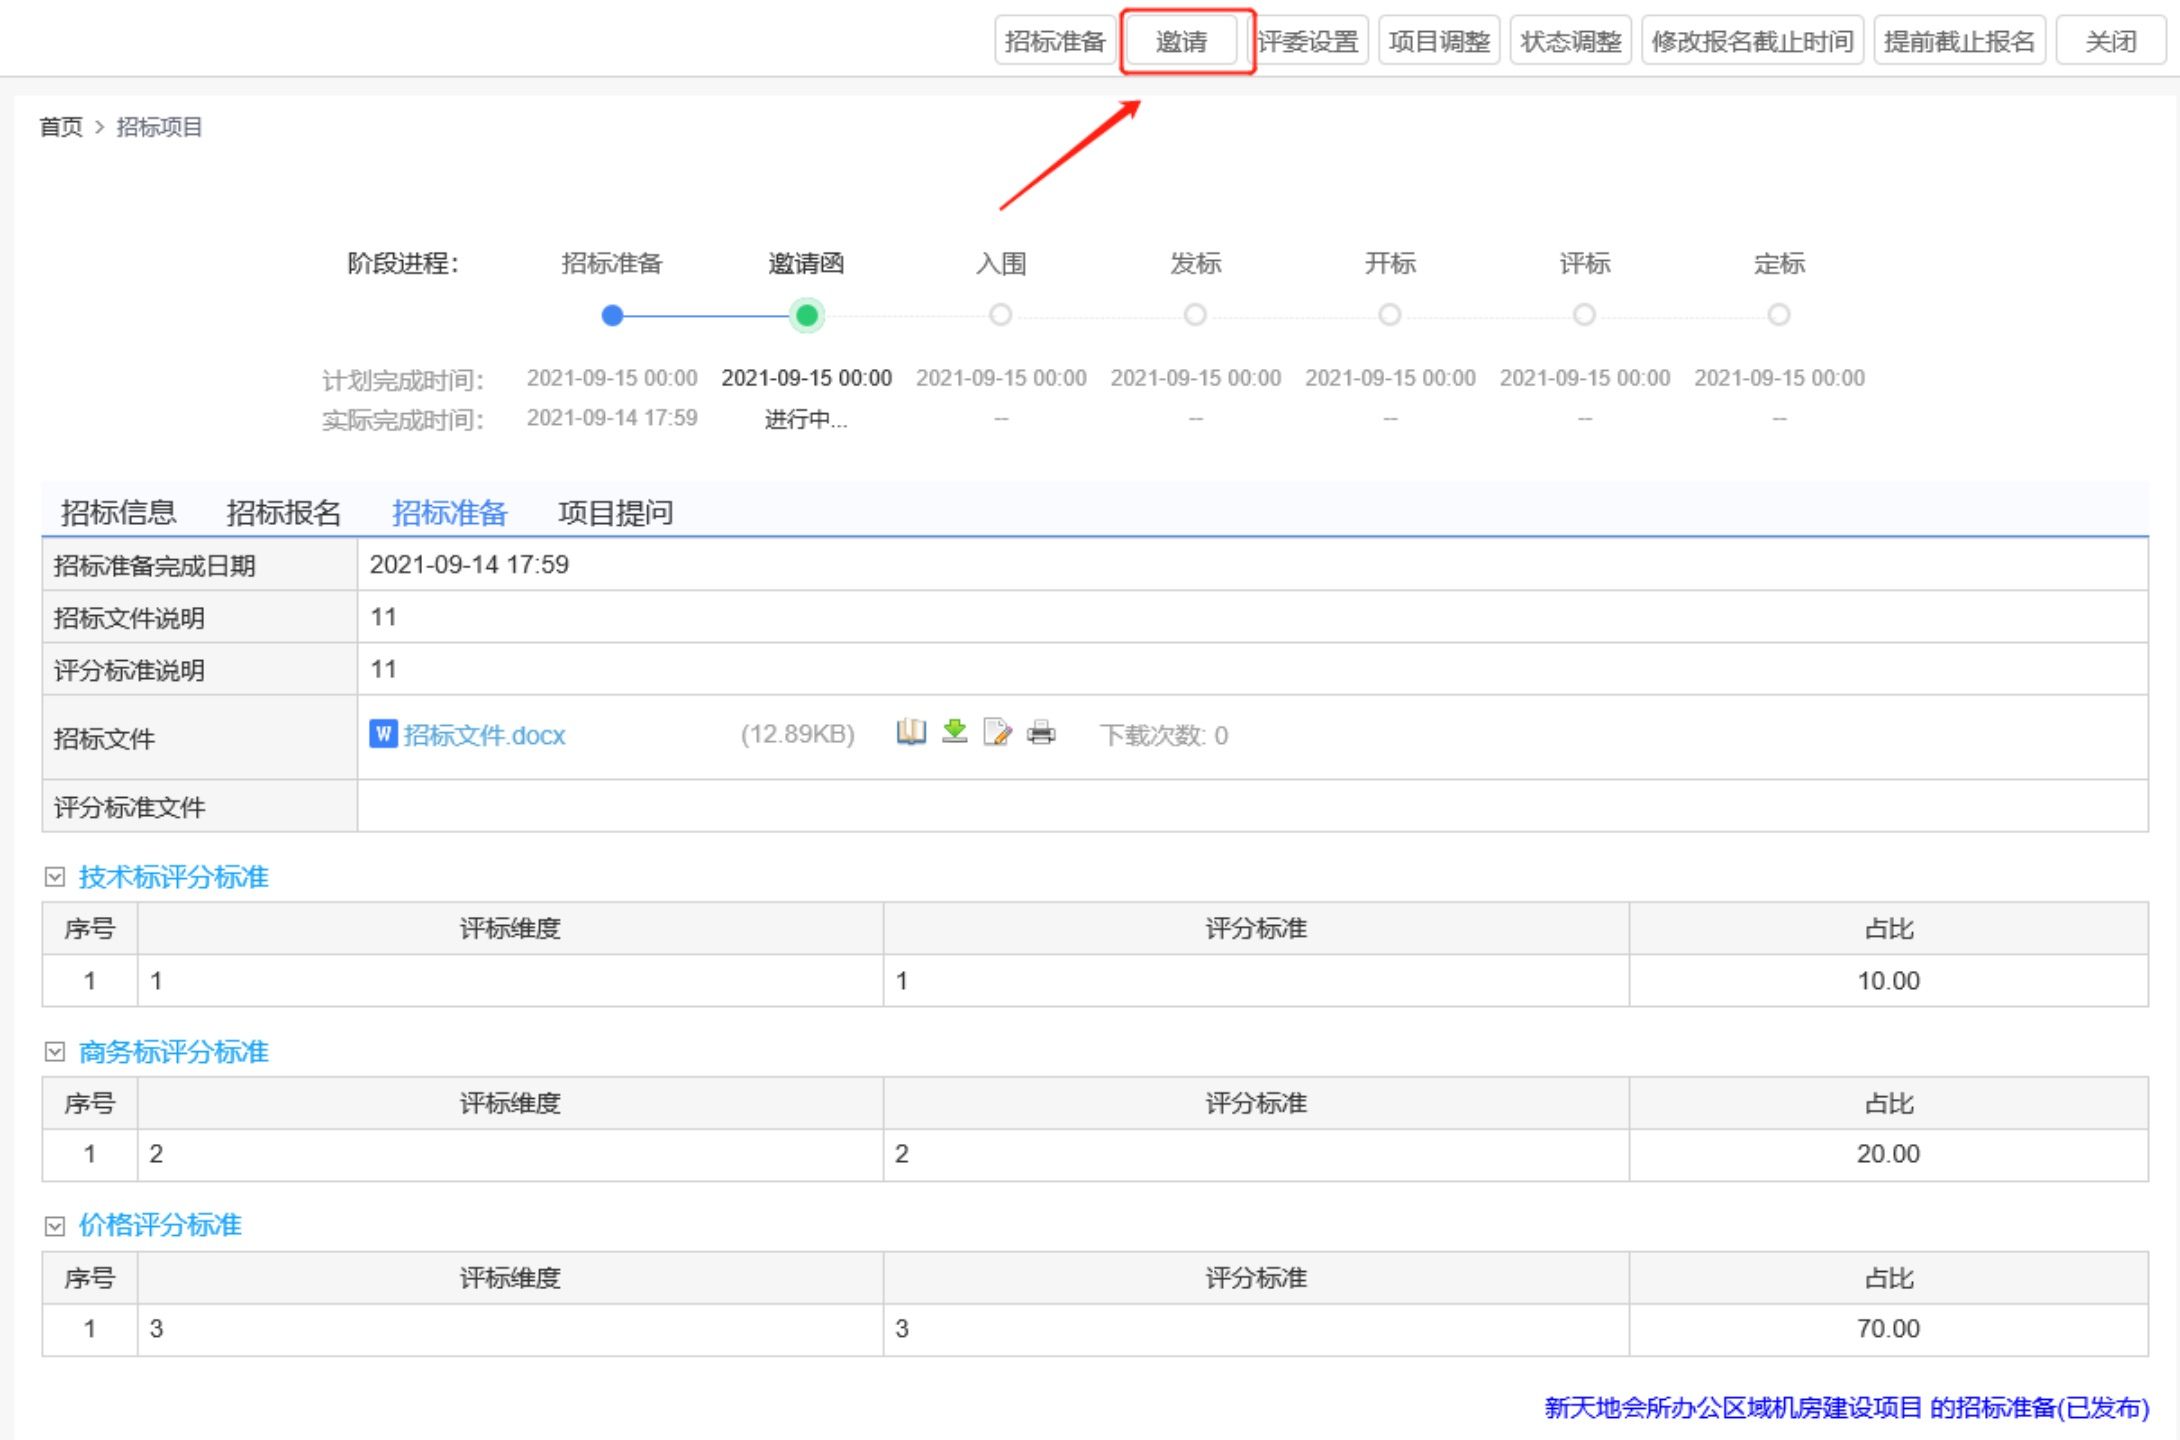Viewport: 2180px width, 1440px height.
Task: Click the blue Word icon beside 招标文件.docx
Action: 383,734
